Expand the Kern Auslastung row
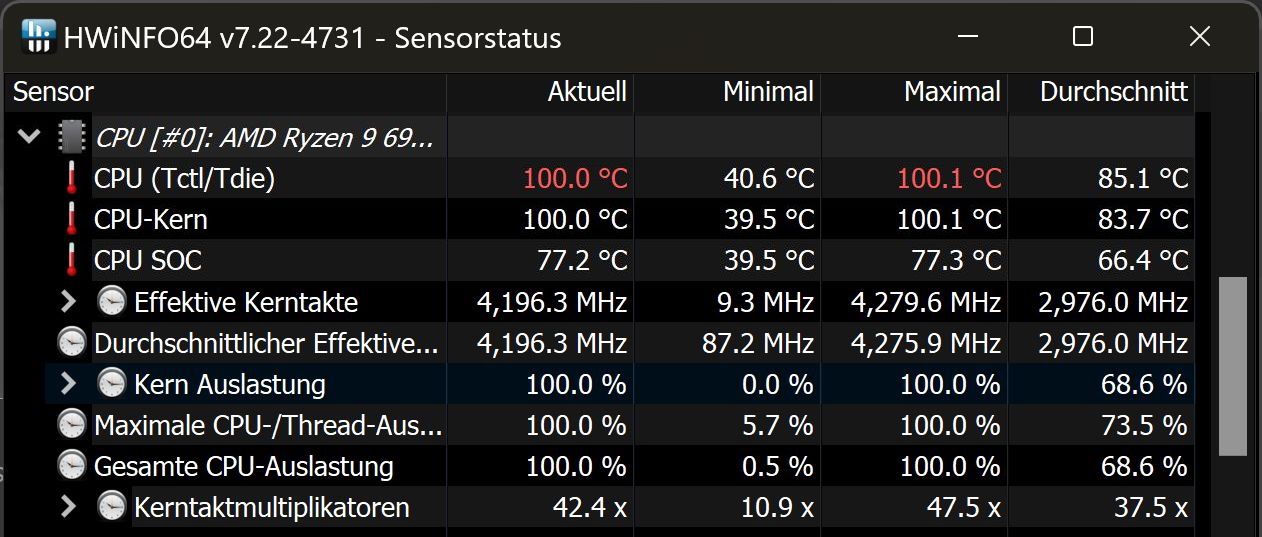This screenshot has width=1262, height=537. tap(68, 384)
